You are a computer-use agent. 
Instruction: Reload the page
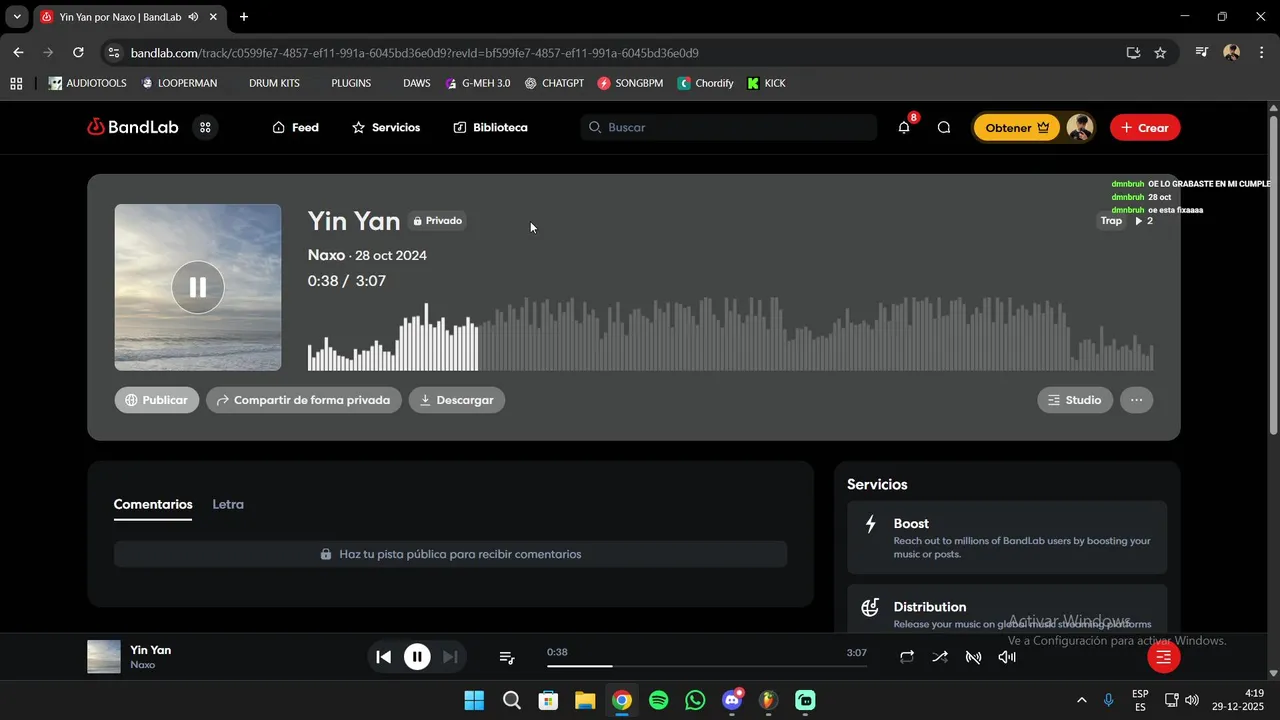78,53
